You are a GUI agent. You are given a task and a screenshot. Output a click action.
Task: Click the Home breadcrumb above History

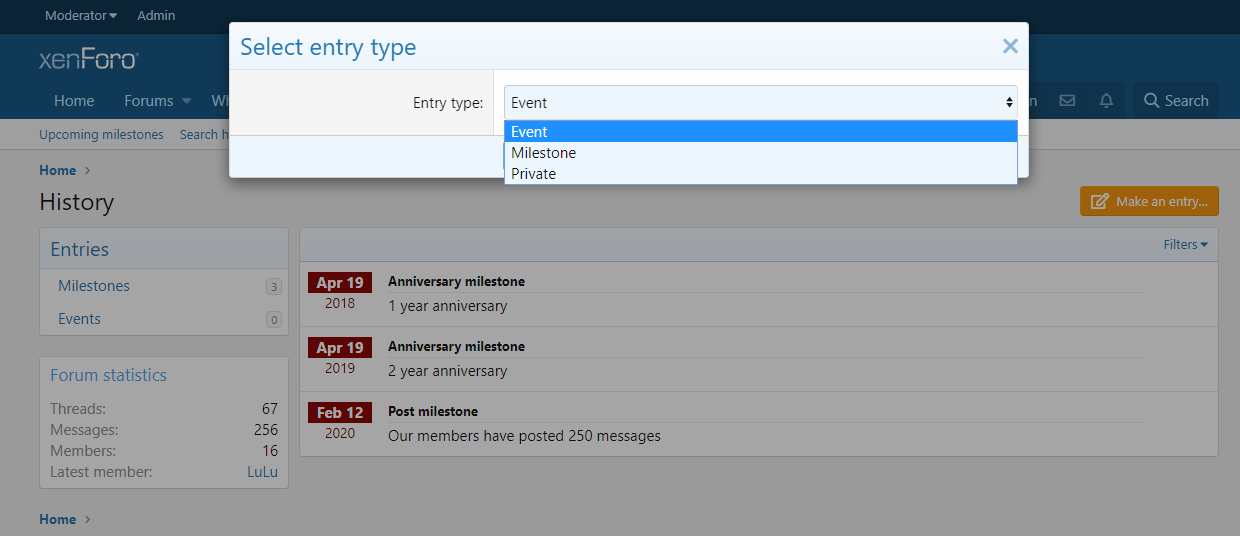tap(57, 170)
